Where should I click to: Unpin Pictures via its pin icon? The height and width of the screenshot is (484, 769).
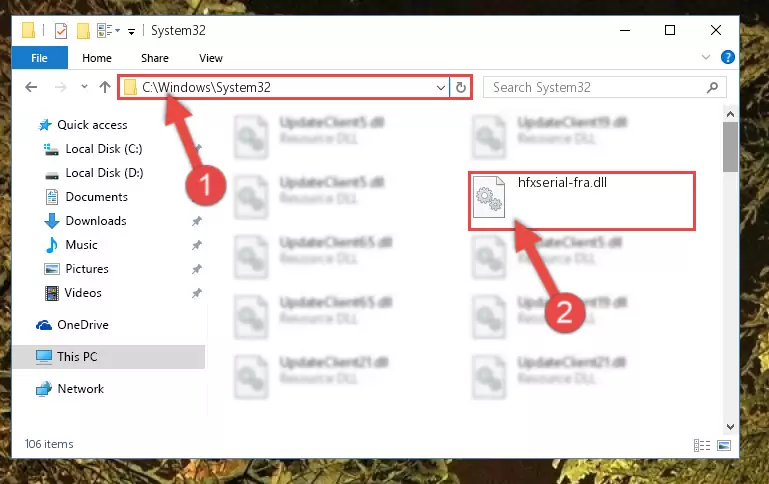point(197,269)
